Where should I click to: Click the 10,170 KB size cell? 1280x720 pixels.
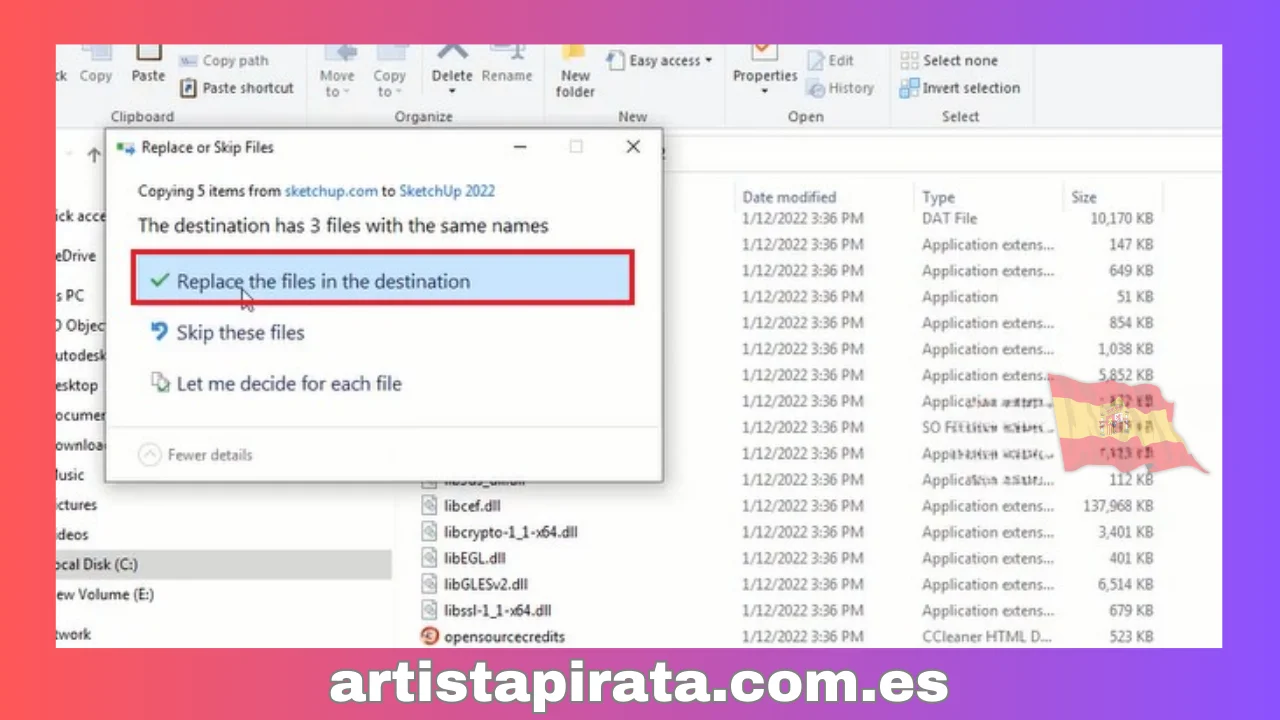[1122, 218]
